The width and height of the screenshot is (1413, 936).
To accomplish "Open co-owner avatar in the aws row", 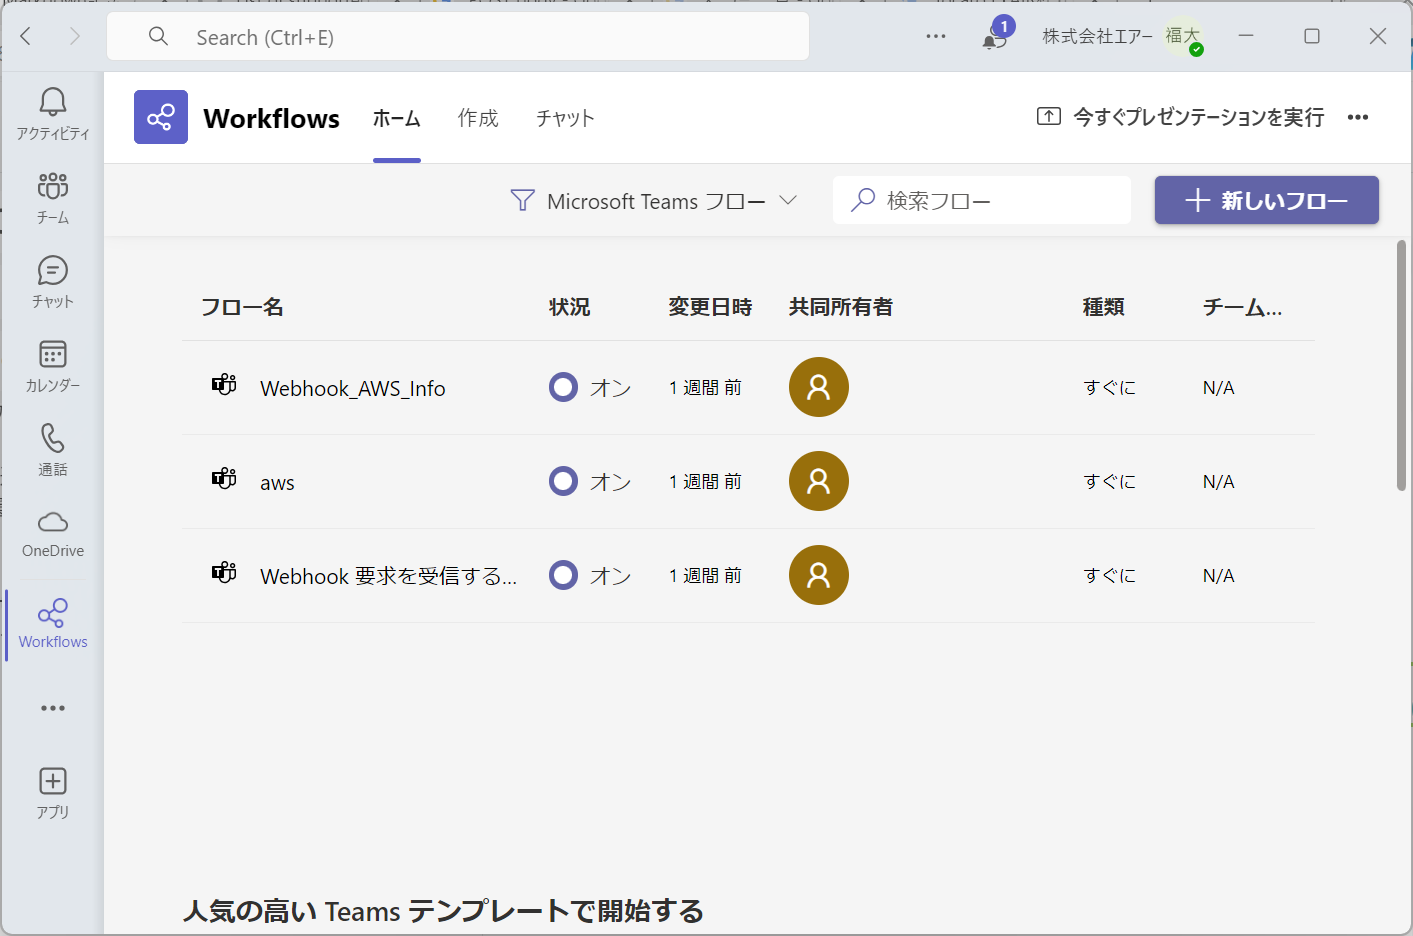I will point(819,481).
